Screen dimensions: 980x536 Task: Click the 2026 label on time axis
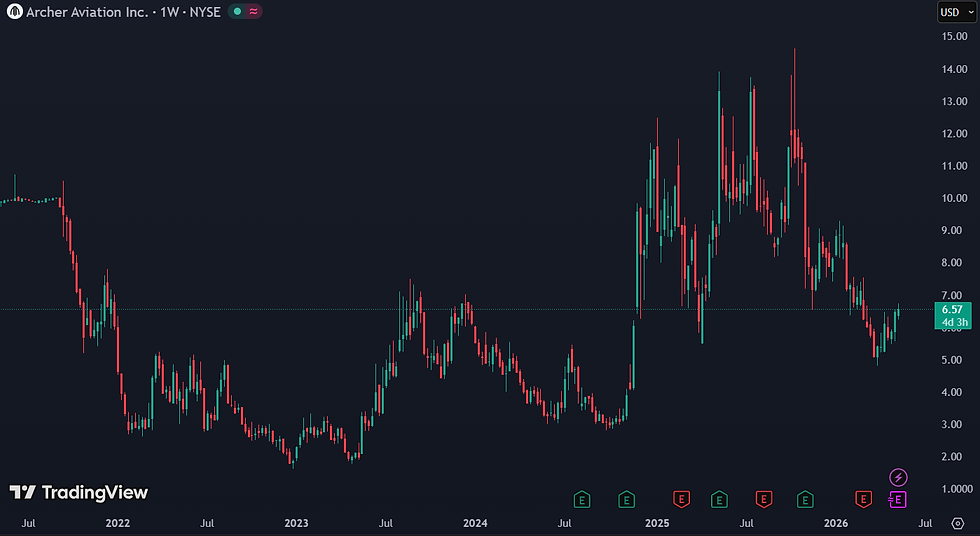836,523
